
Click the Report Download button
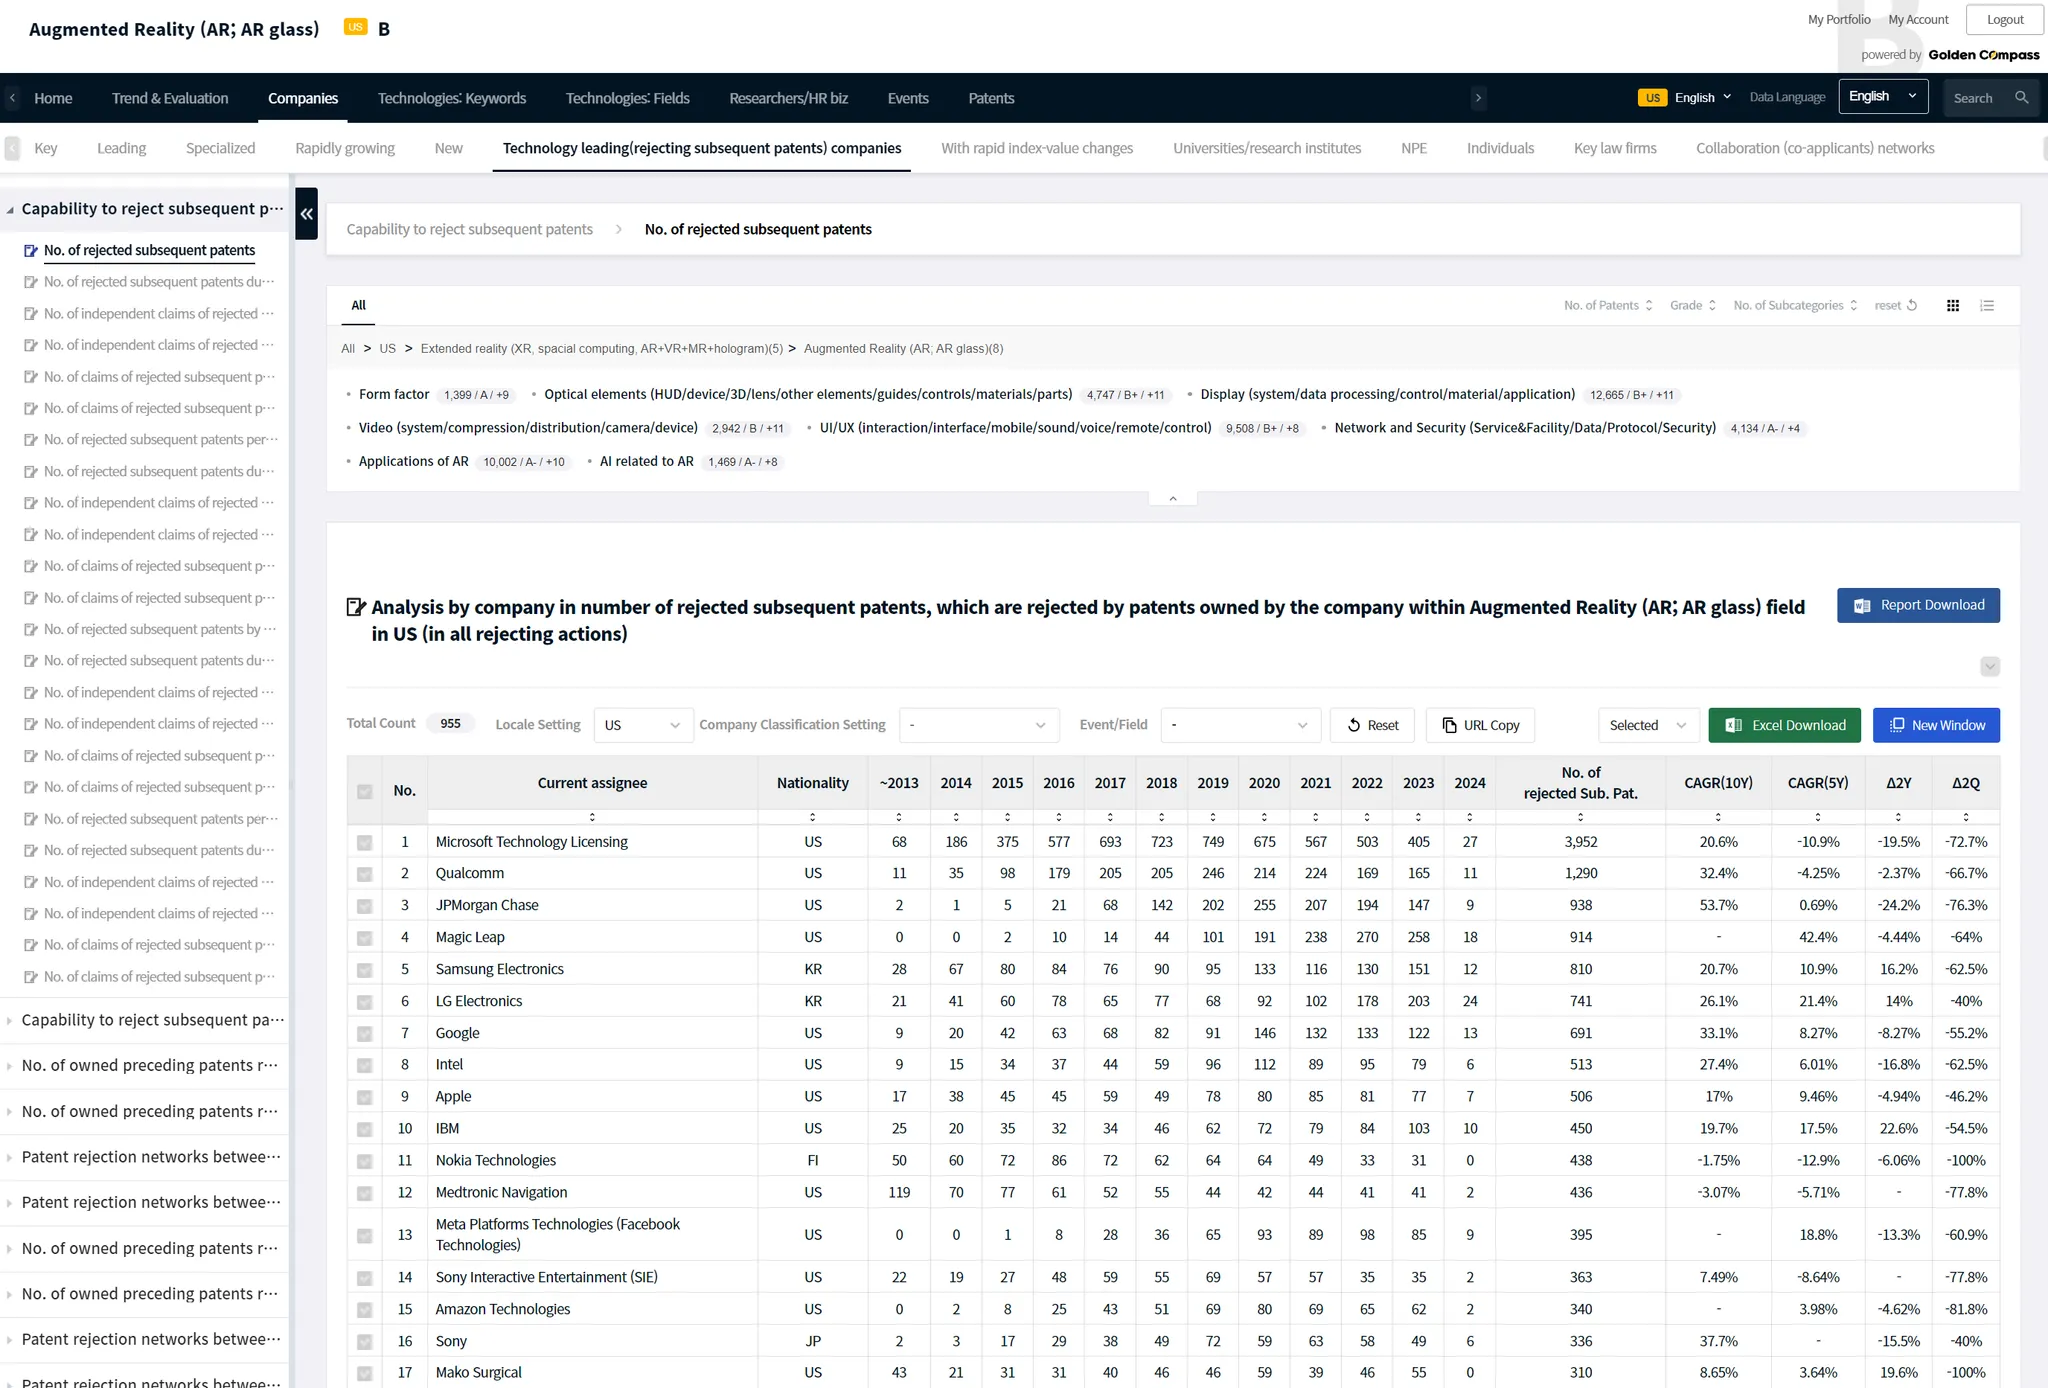(1918, 605)
